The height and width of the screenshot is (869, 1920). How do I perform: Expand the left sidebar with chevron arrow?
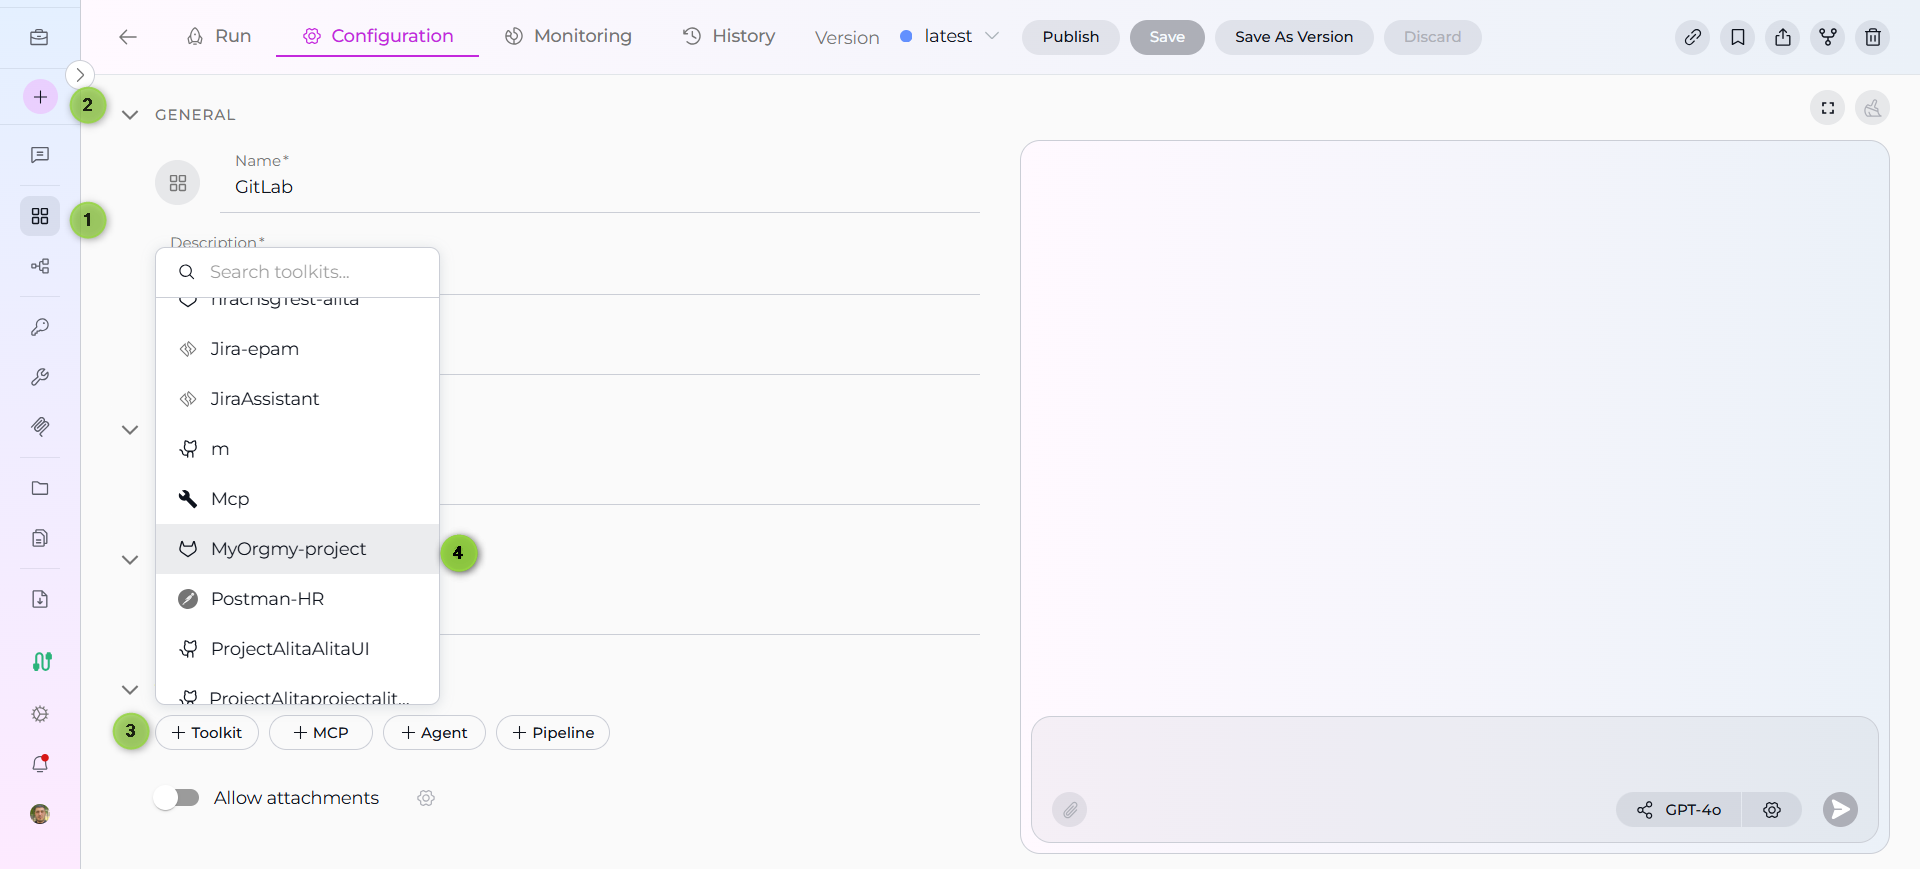(80, 75)
